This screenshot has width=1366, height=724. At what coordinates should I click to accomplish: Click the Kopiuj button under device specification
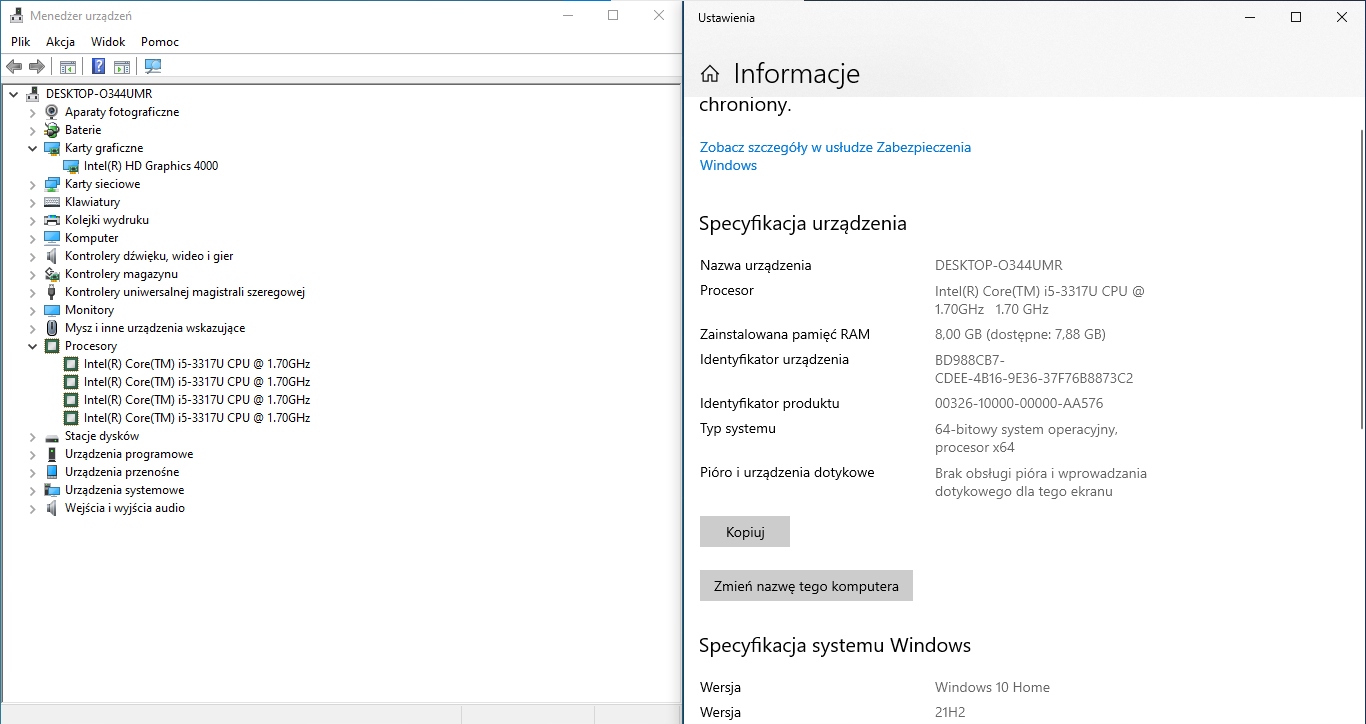tap(745, 532)
